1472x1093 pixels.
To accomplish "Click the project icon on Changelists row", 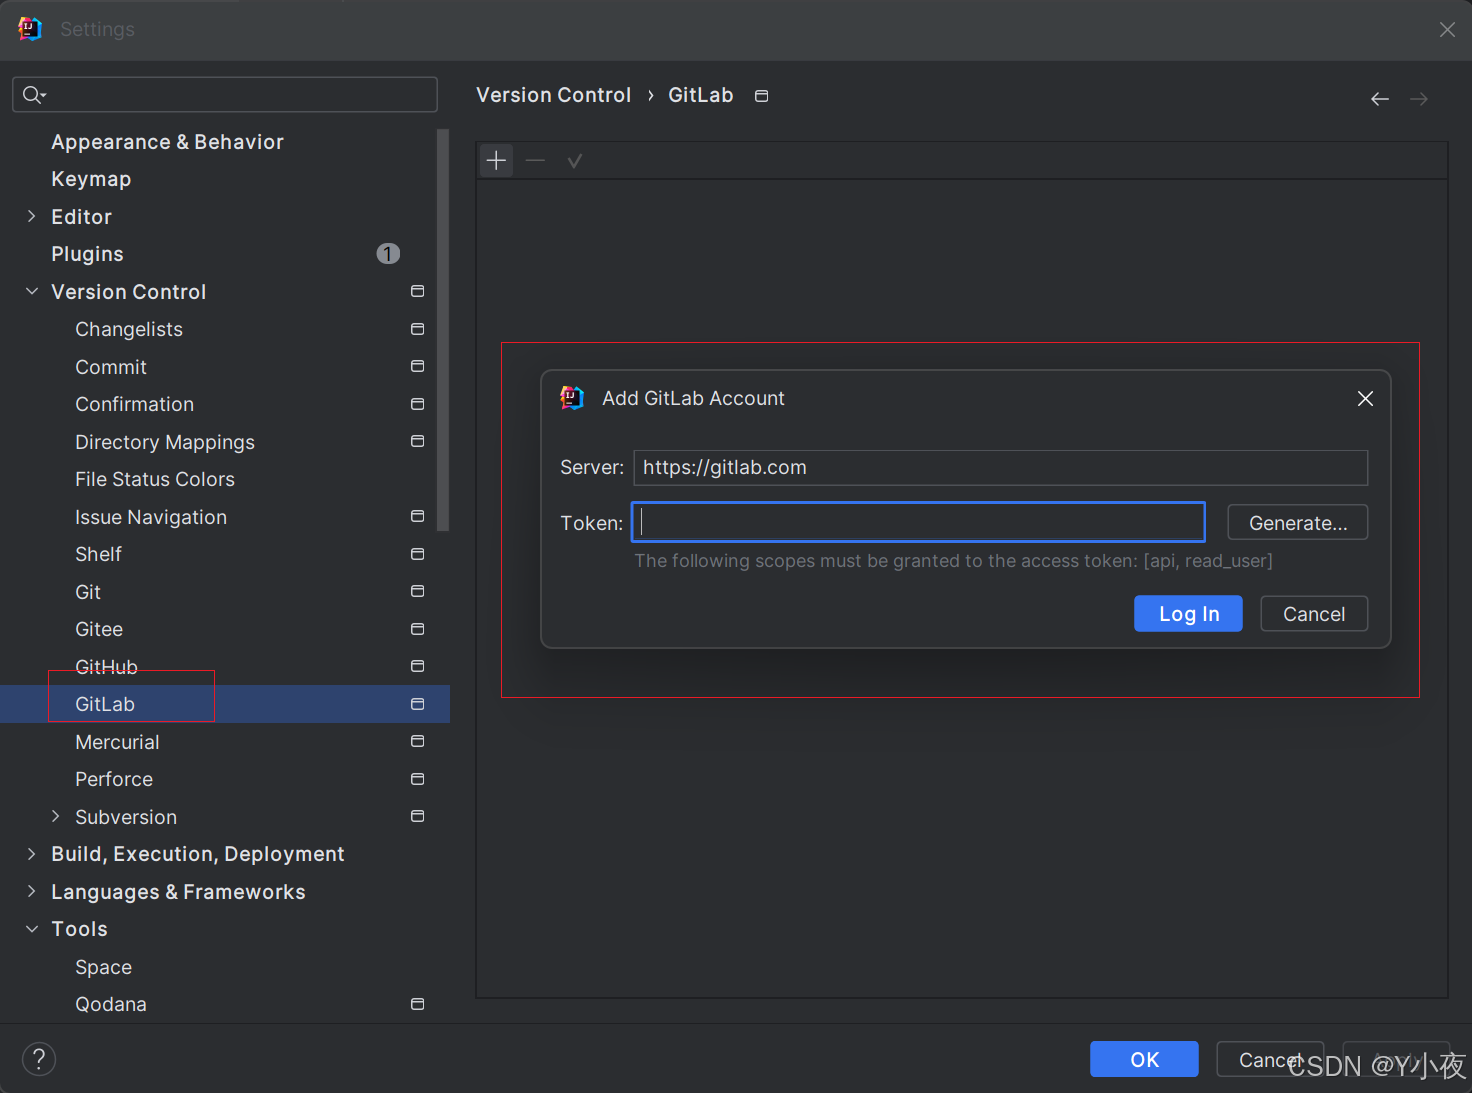I will pos(418,329).
